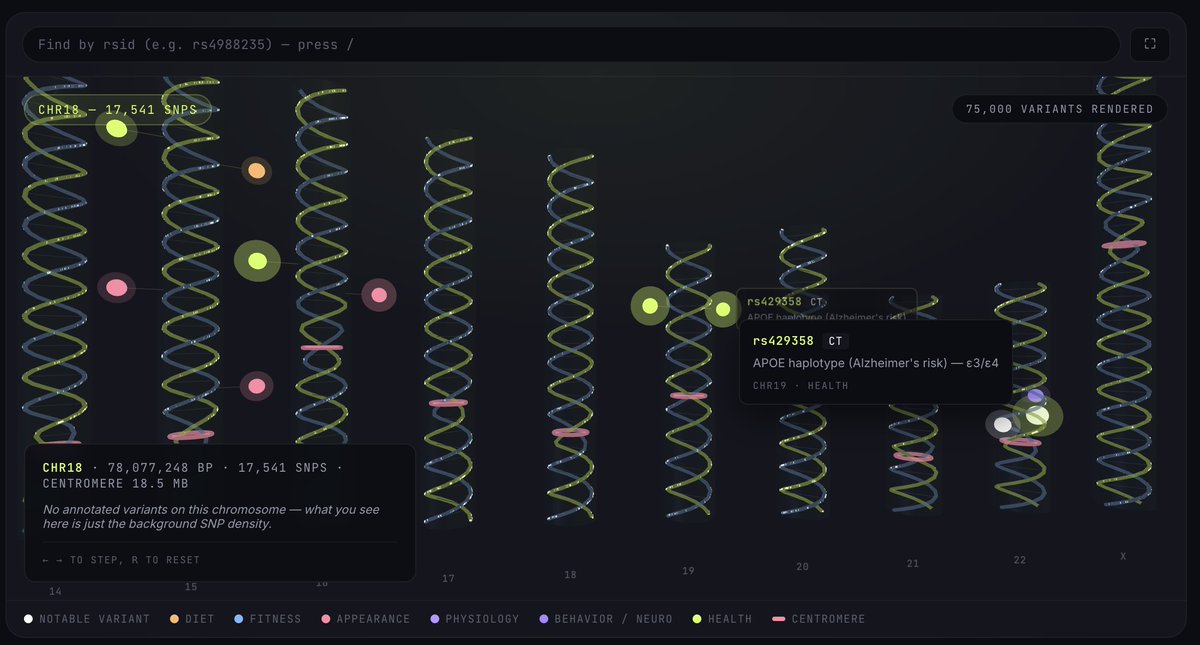Click the fullscreen icon beside the search bar
The image size is (1200, 645).
1149,44
